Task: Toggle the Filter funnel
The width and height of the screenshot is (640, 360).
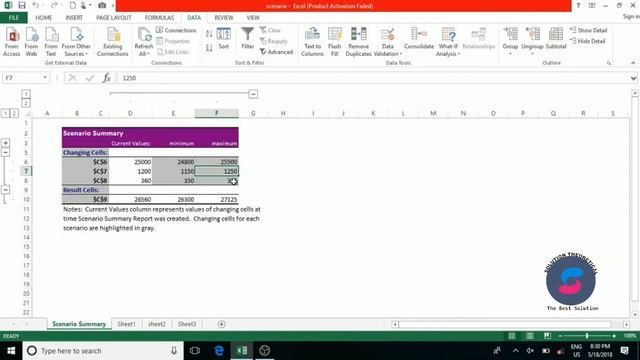Action: tap(247, 39)
